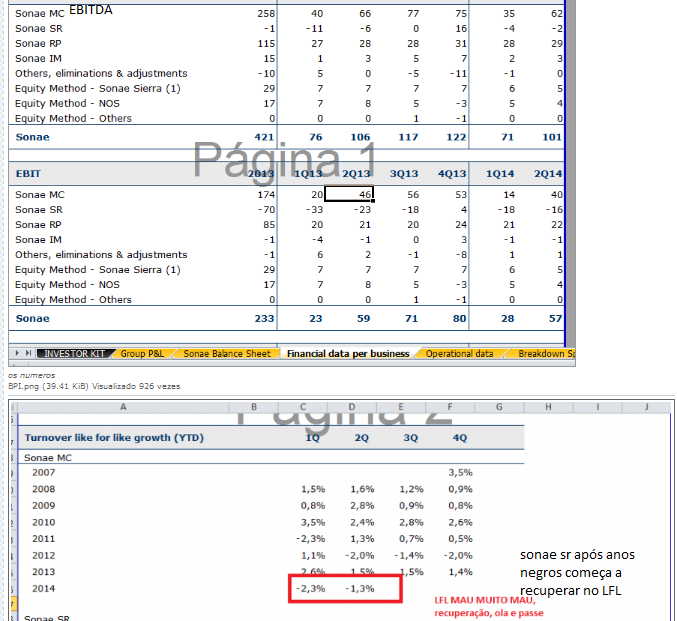
Task: Click Sonae SR EBIT value -70
Action: [x=267, y=210]
